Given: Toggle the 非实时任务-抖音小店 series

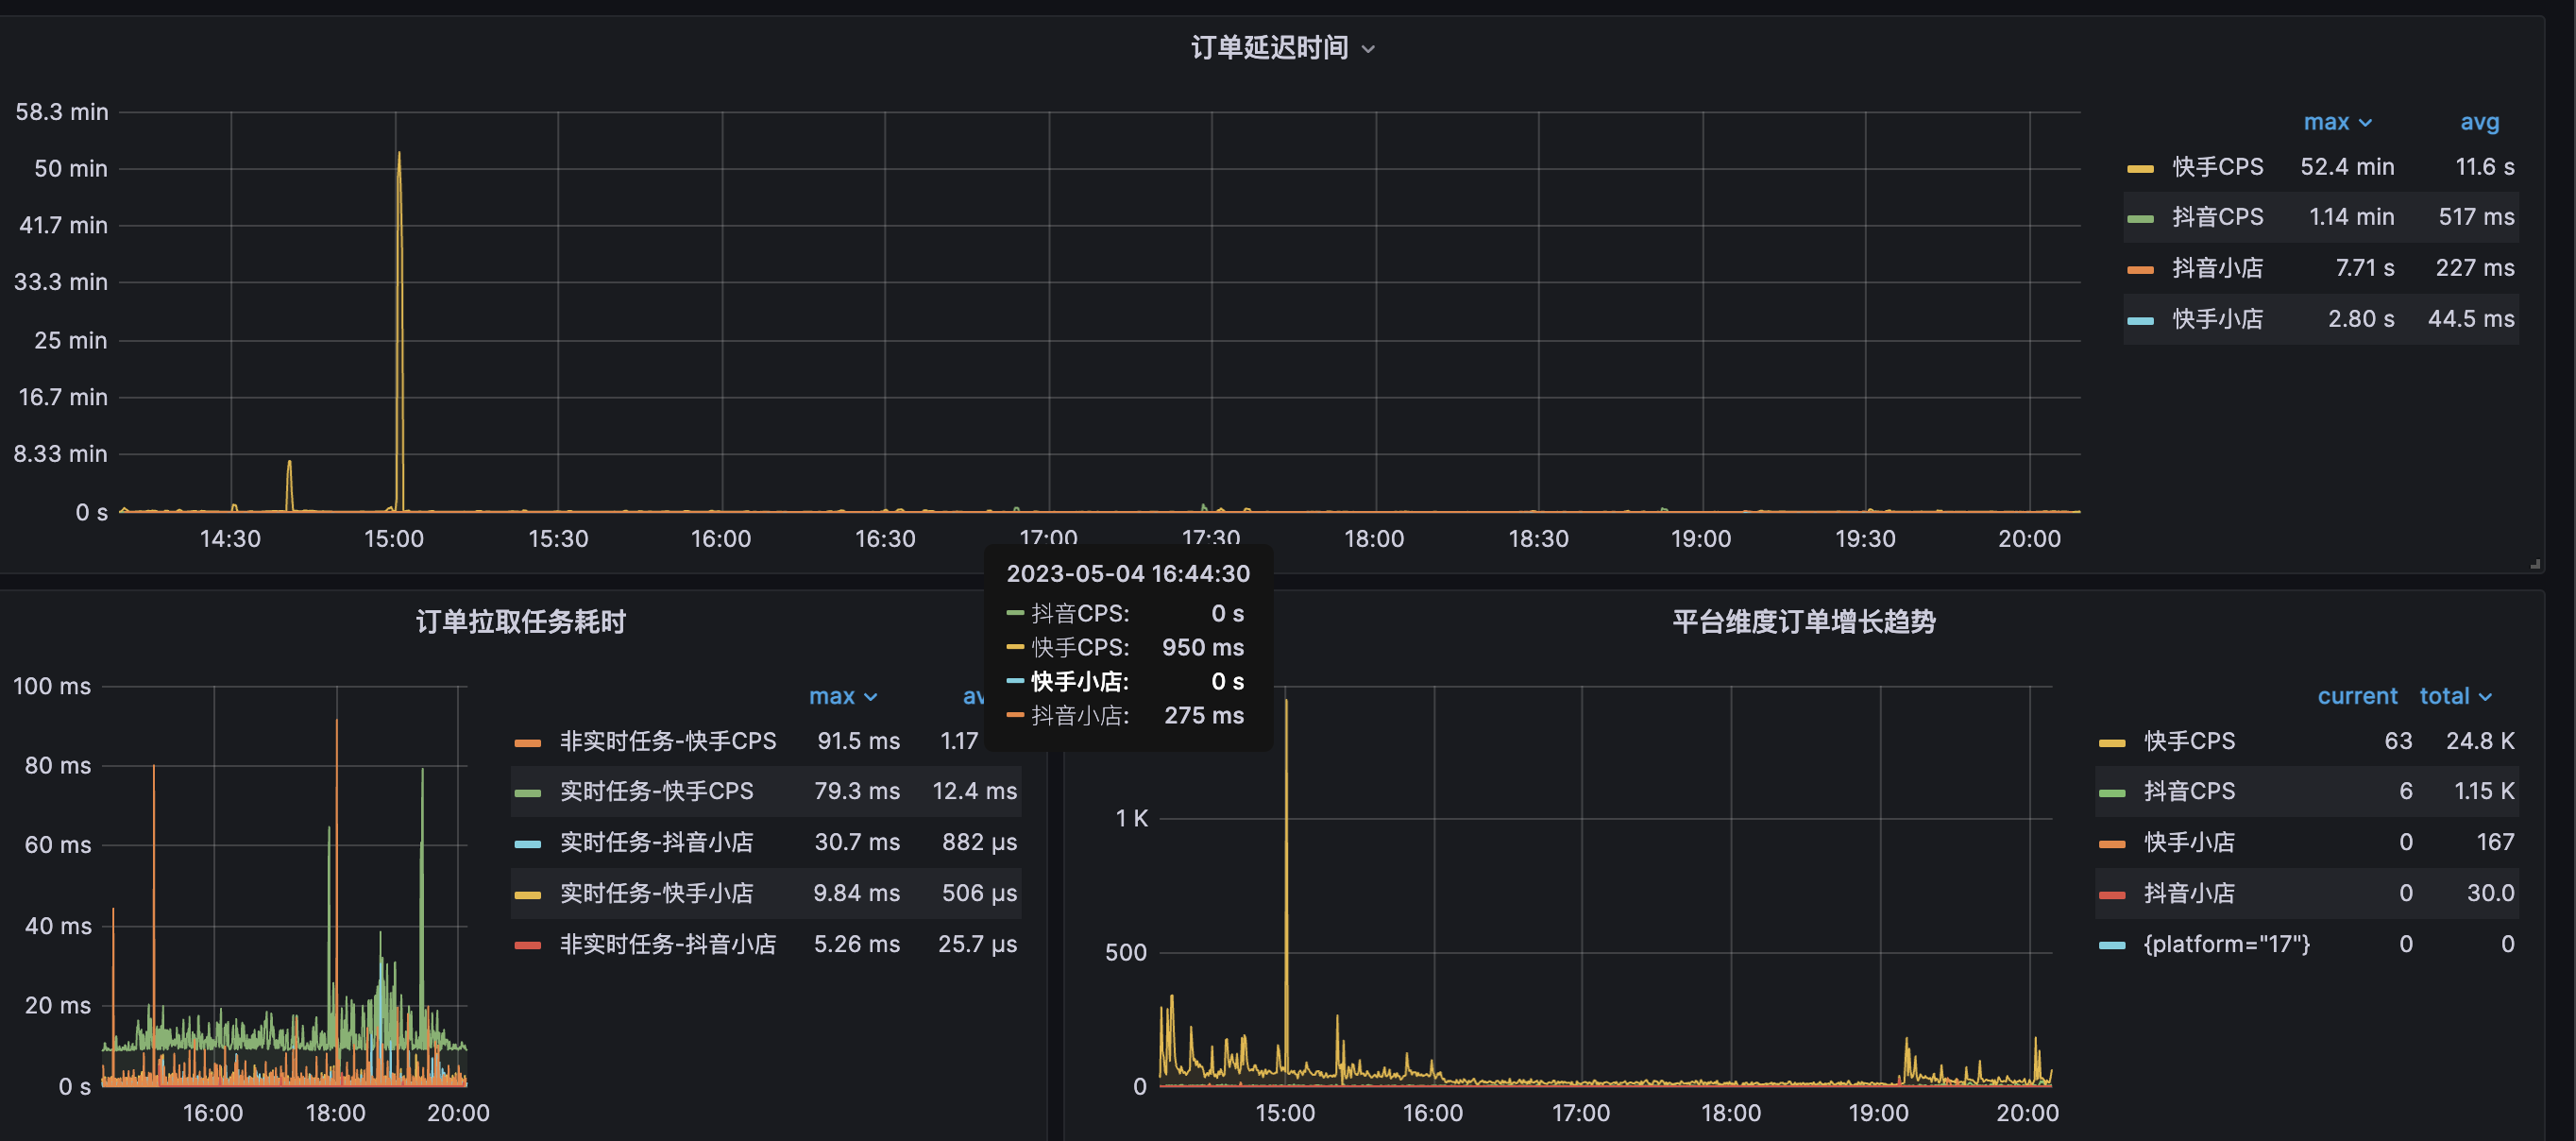Looking at the screenshot, I should (667, 944).
